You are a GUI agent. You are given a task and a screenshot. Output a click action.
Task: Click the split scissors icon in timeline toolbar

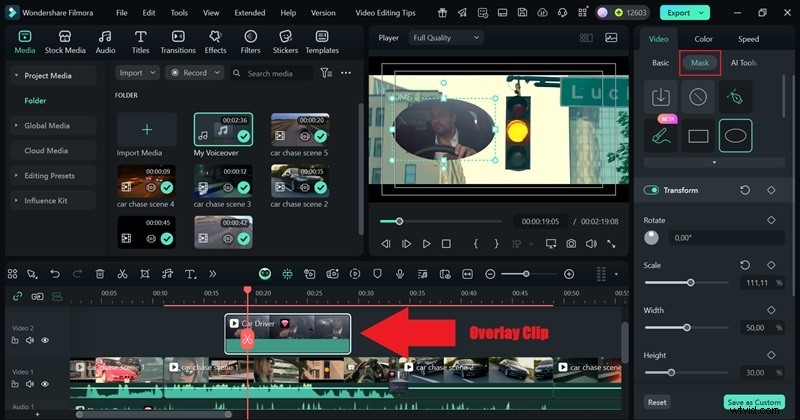coord(122,274)
